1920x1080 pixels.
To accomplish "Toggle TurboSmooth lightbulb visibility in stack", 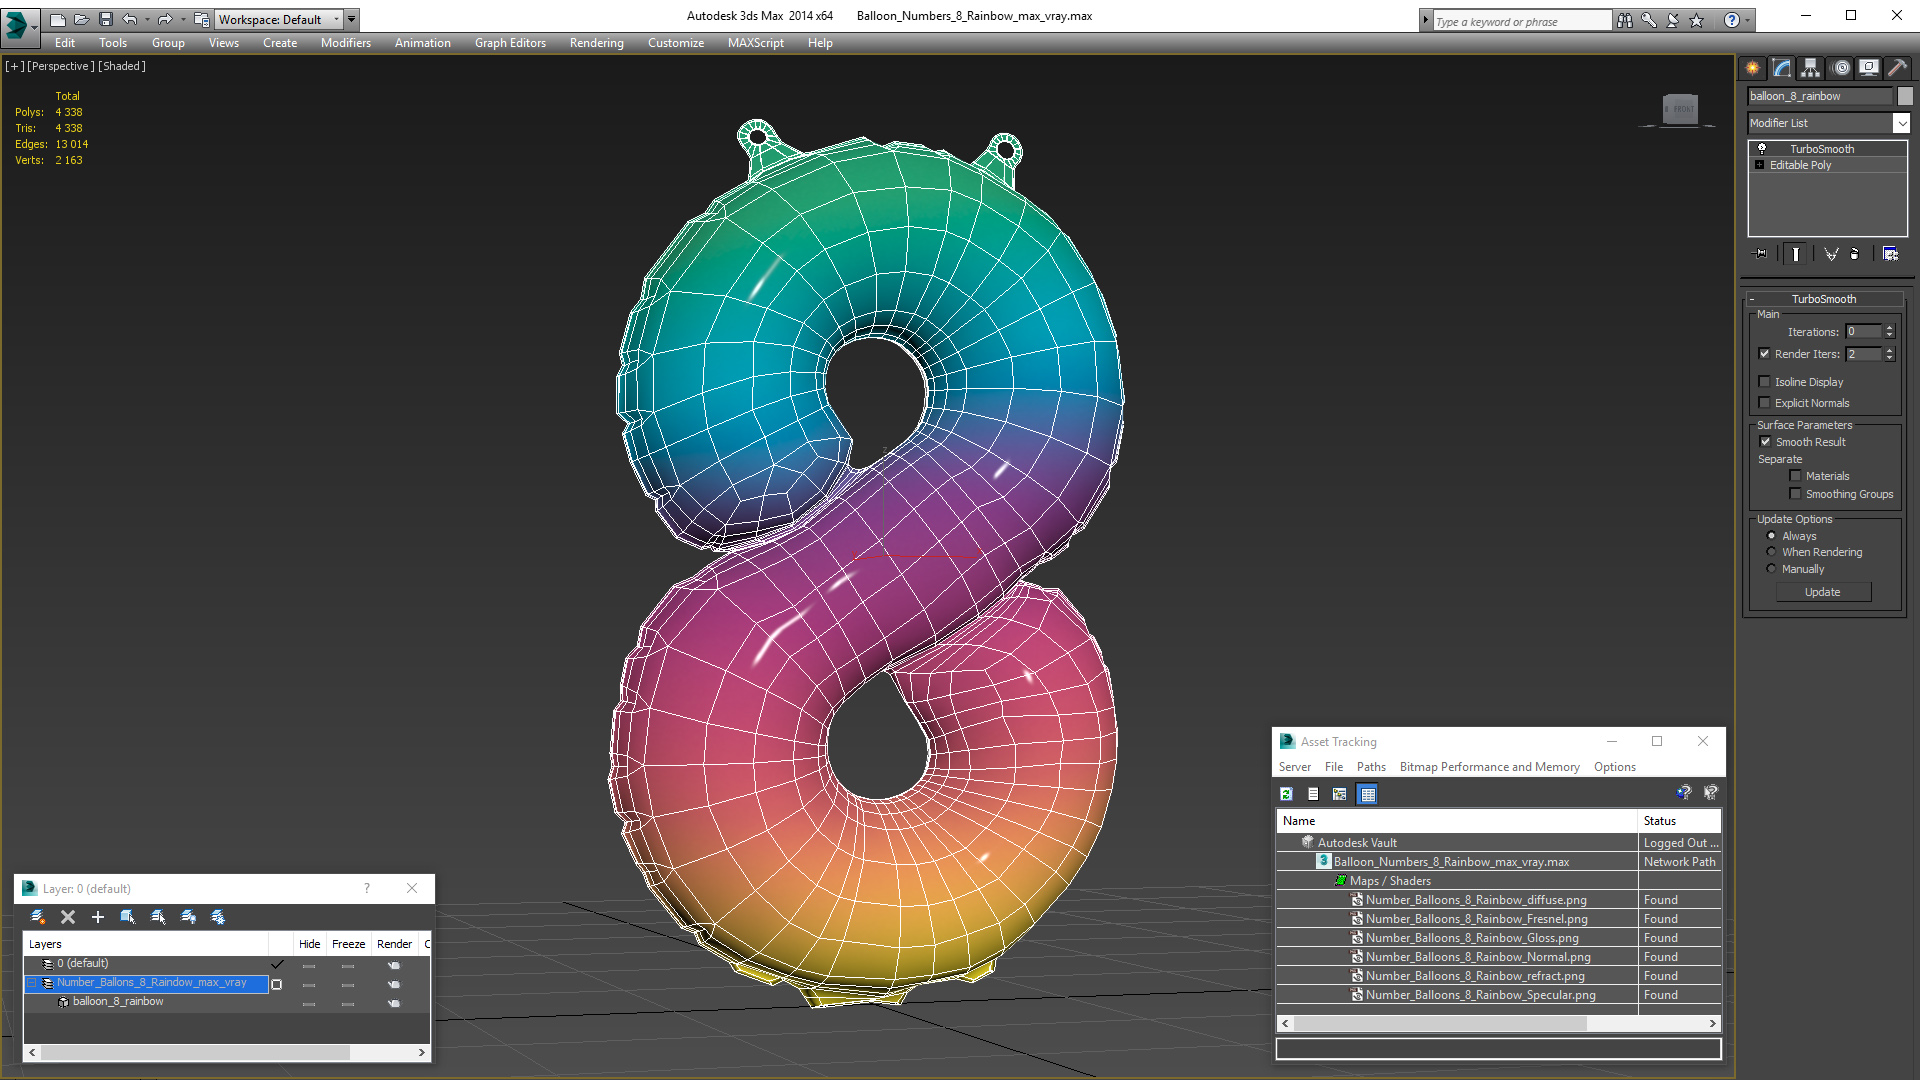I will click(x=1762, y=148).
